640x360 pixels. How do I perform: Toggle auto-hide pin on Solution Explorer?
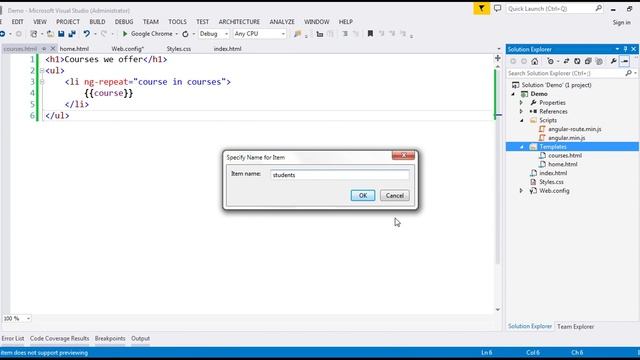click(x=625, y=49)
